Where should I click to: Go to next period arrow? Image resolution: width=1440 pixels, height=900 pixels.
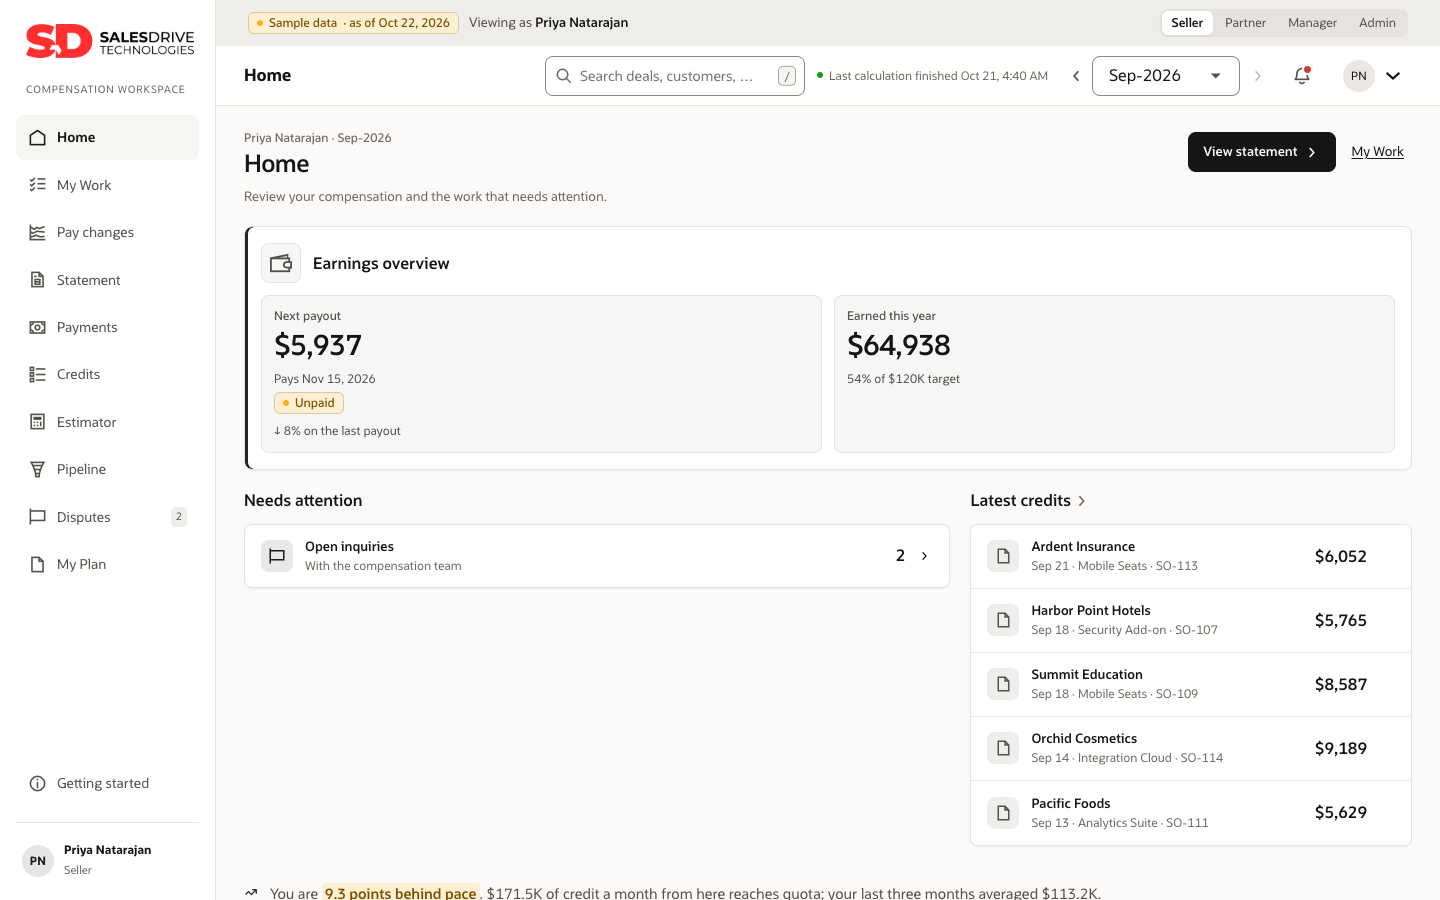tap(1258, 76)
